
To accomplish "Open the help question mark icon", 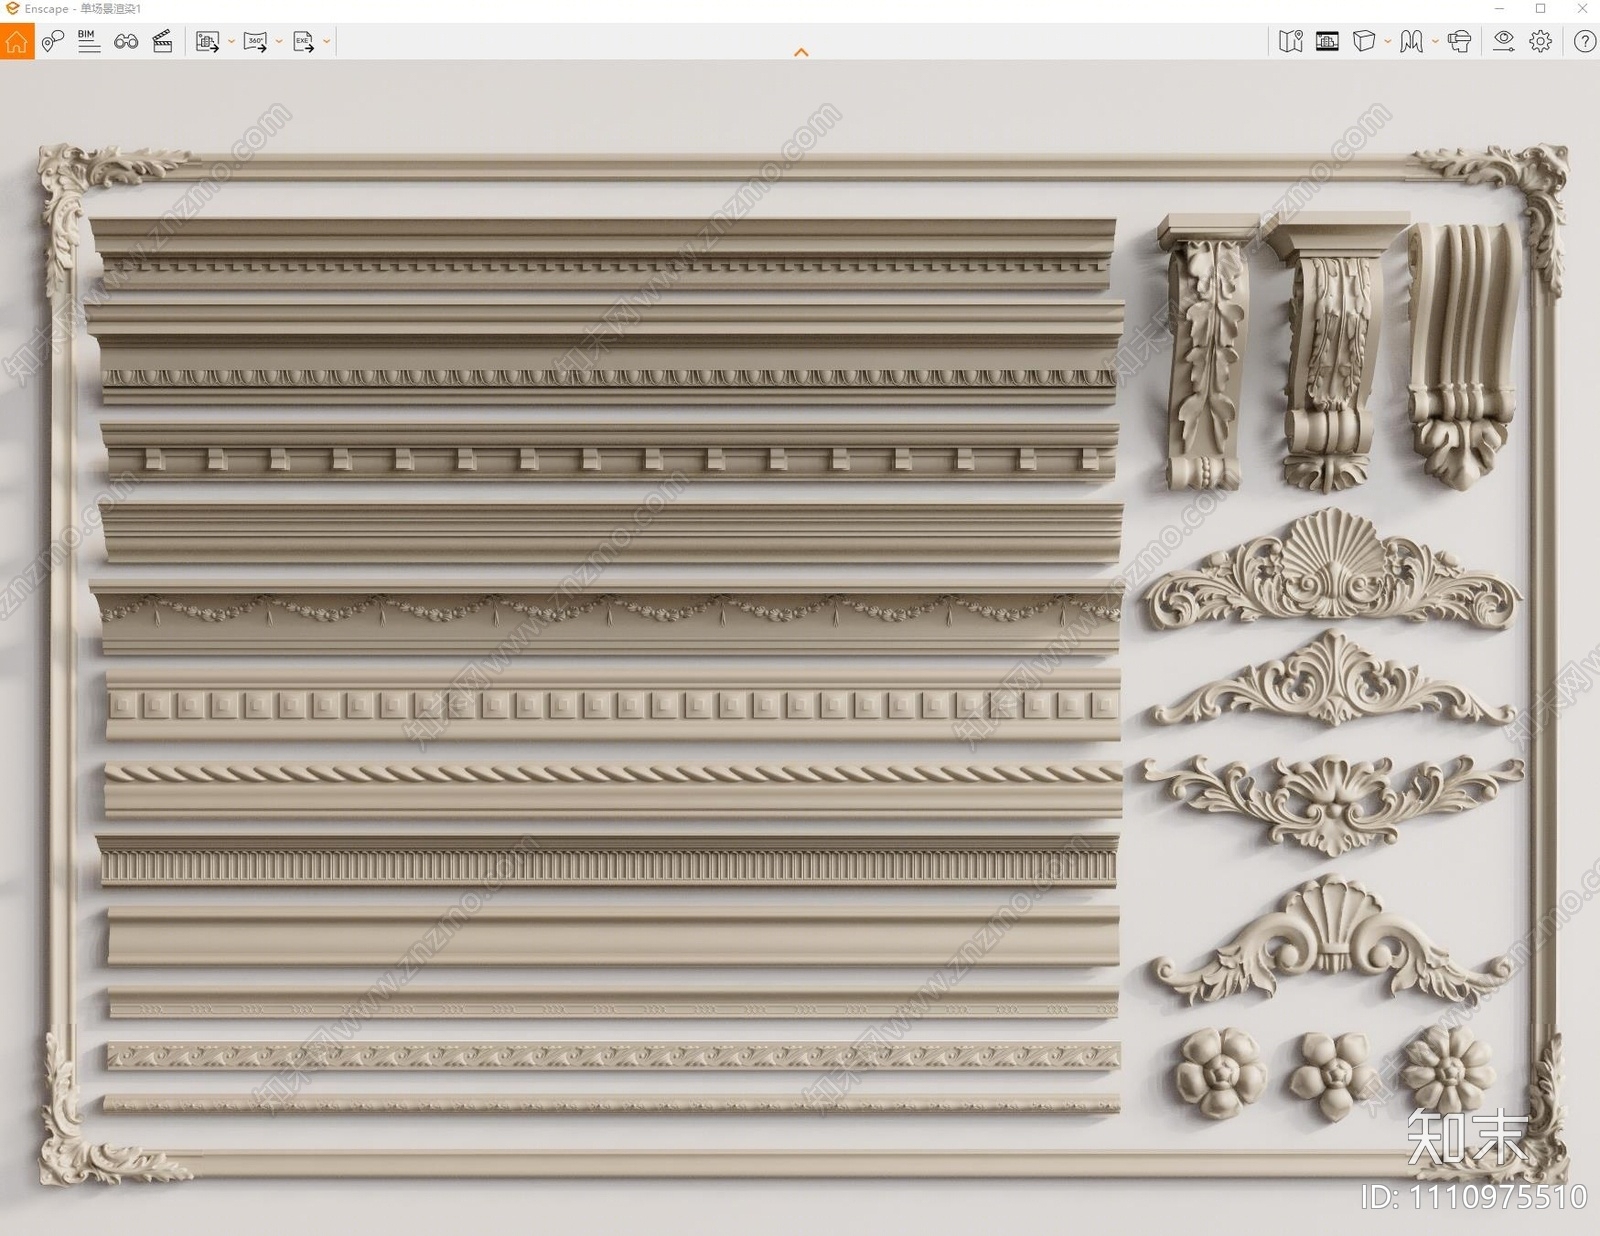I will [1585, 41].
